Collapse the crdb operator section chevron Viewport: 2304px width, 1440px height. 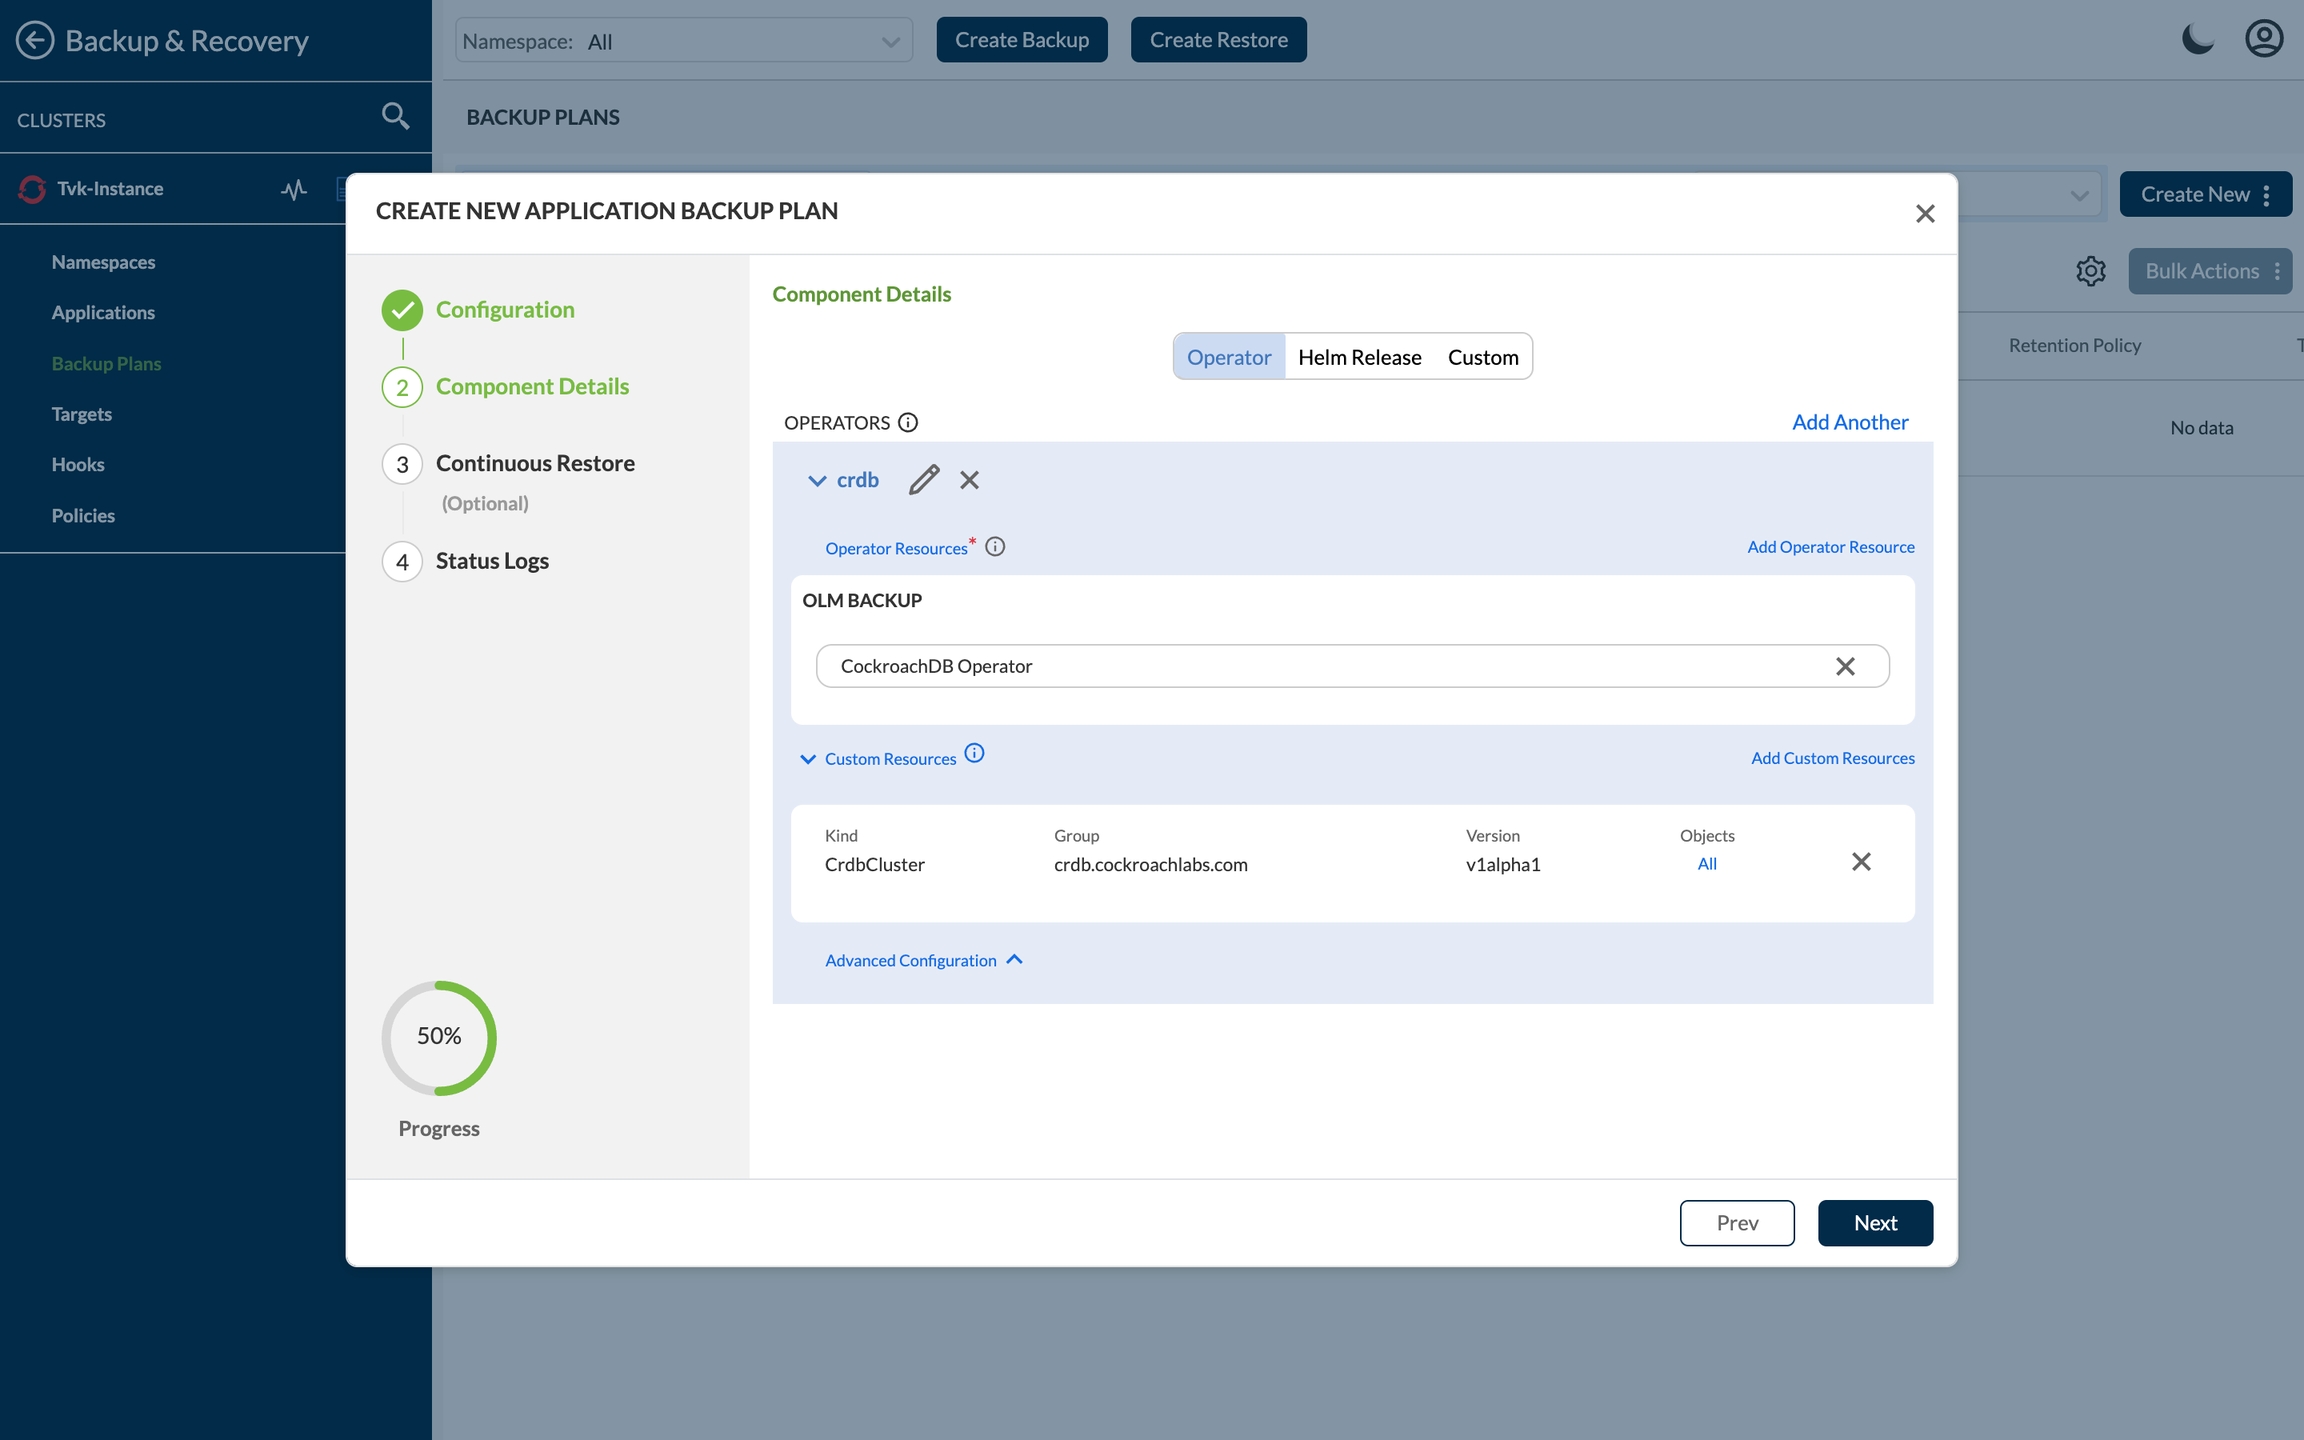coord(817,481)
